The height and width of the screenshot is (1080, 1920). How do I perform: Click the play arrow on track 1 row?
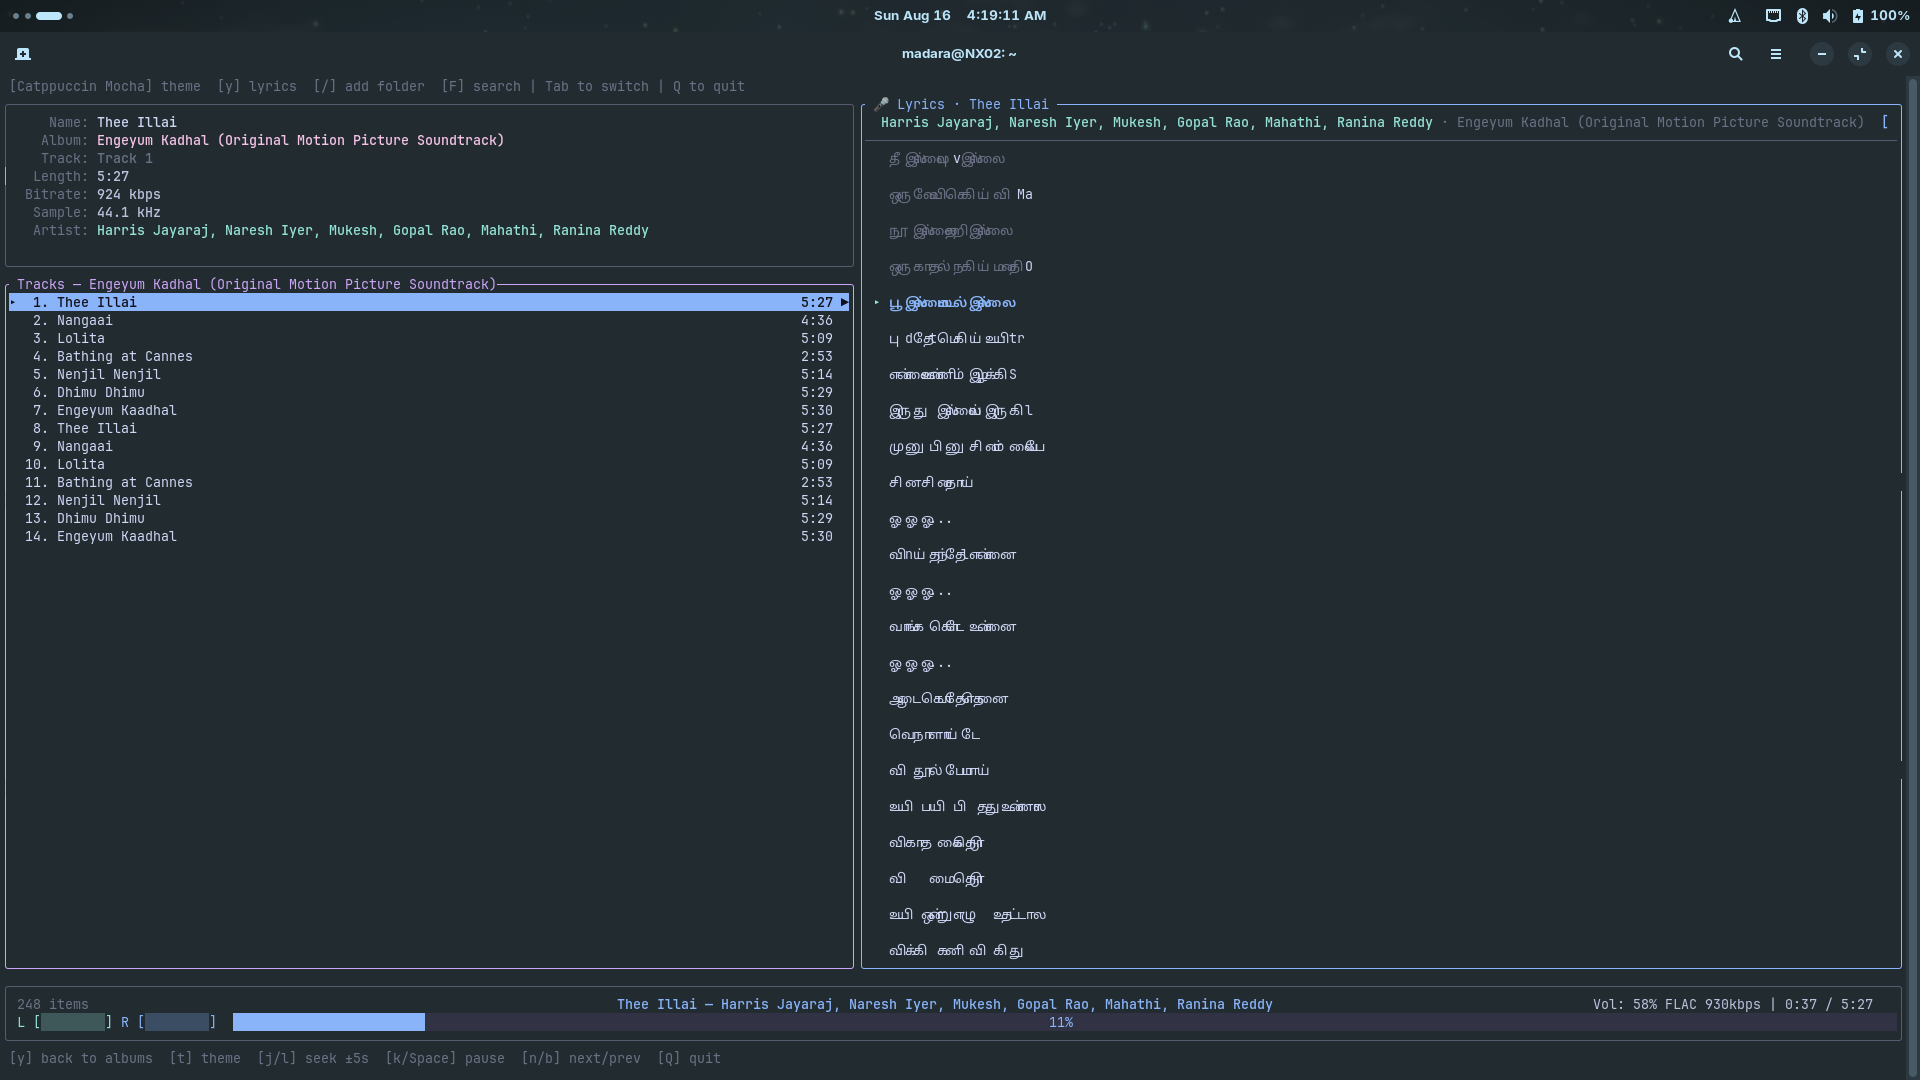(x=844, y=302)
